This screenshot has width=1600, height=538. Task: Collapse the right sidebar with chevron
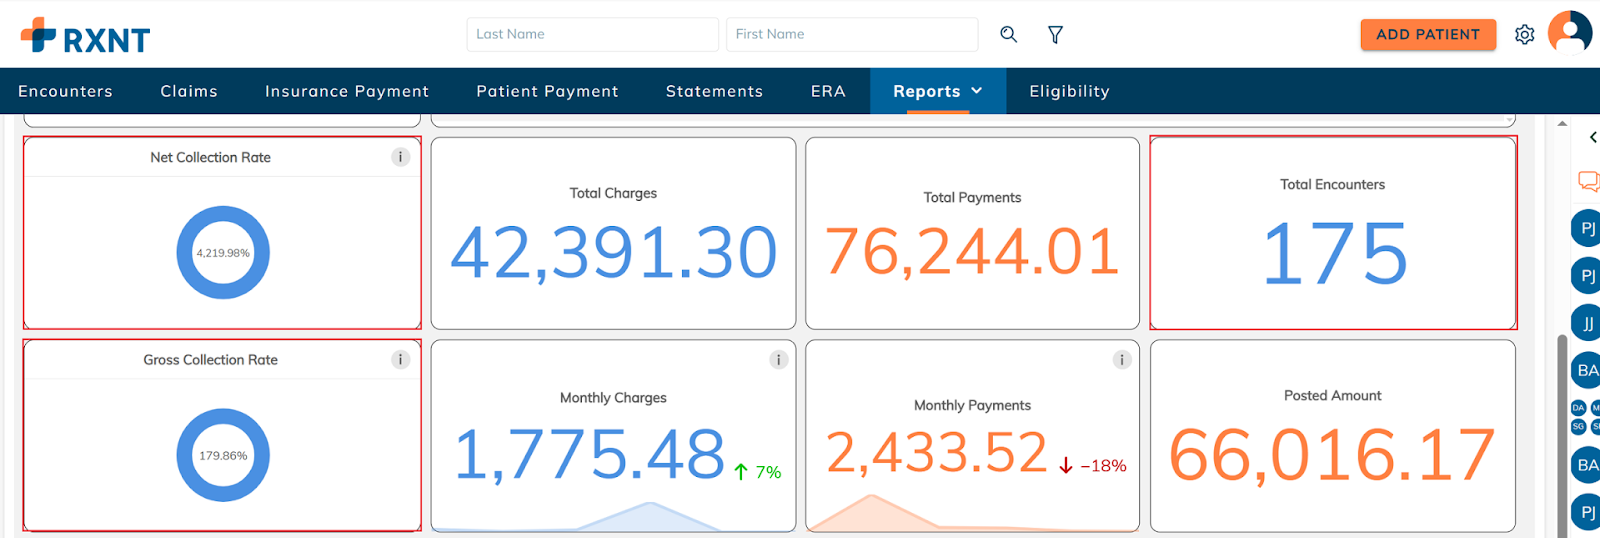1592,137
